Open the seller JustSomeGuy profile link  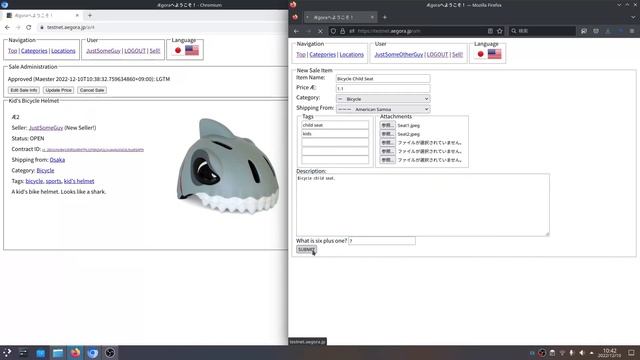pos(46,128)
